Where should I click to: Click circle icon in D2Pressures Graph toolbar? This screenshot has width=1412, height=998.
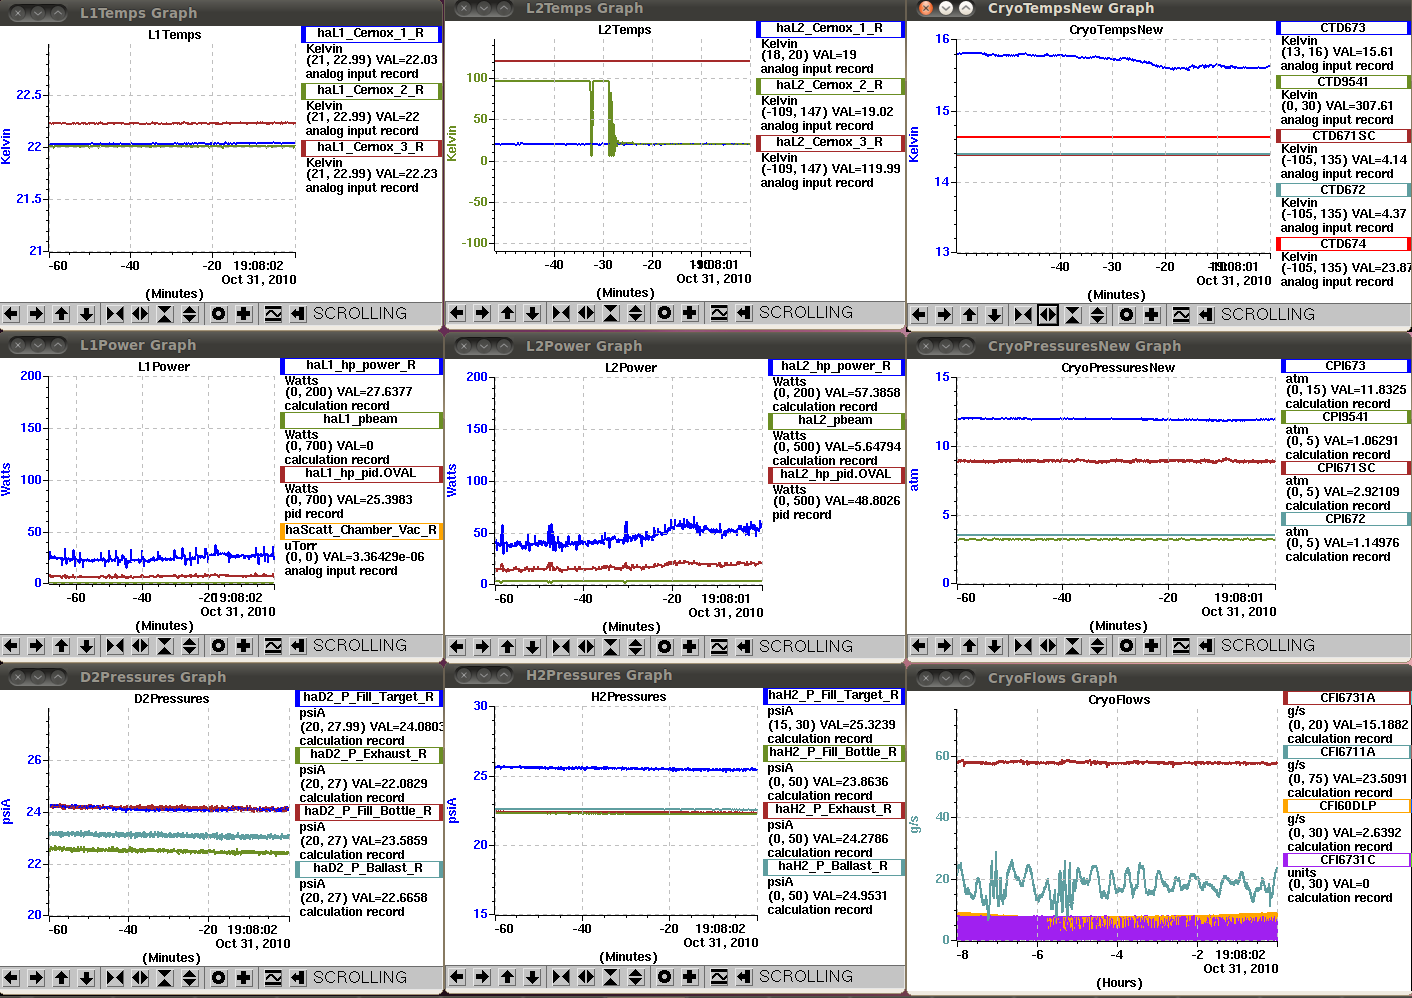219,978
